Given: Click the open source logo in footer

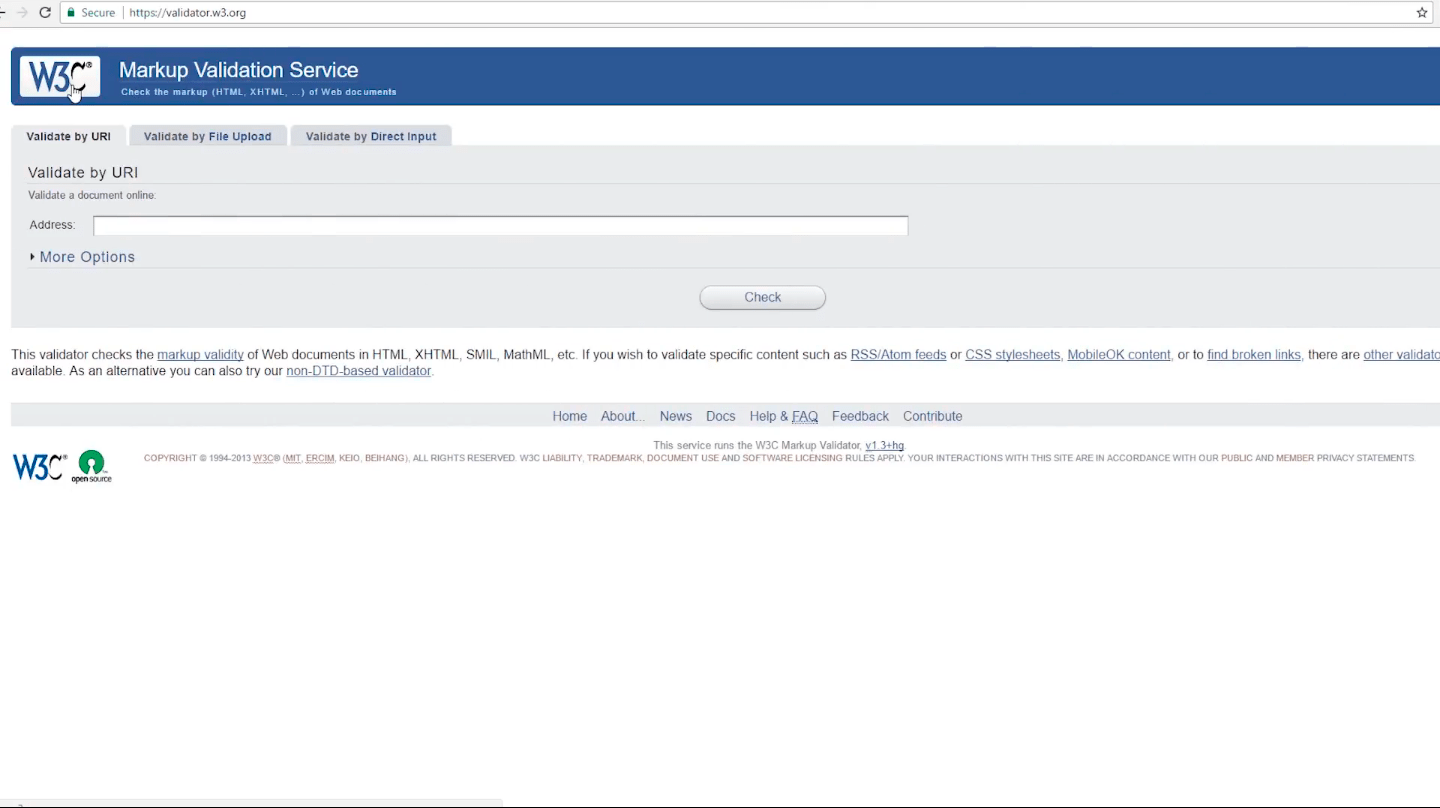Looking at the screenshot, I should (x=91, y=467).
